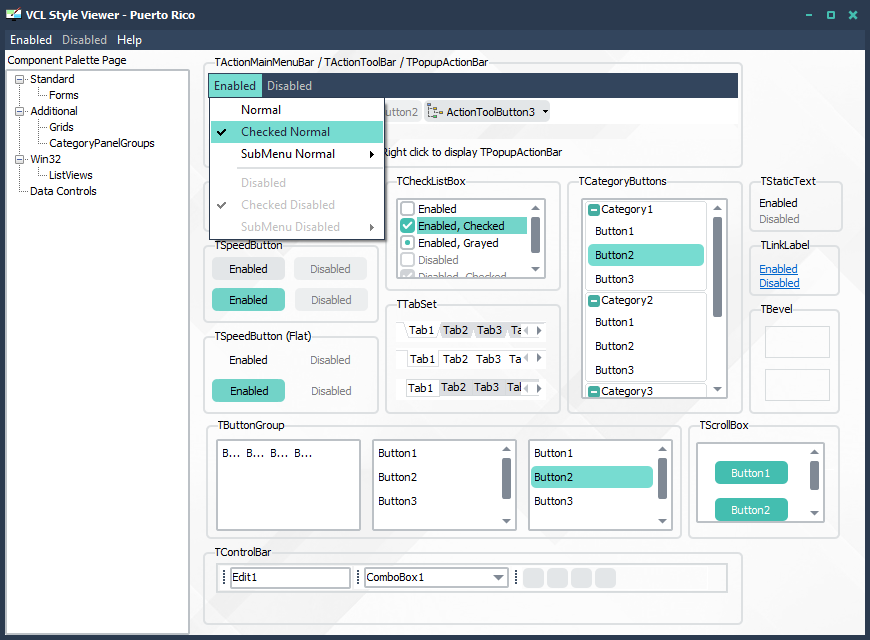This screenshot has width=870, height=640.
Task: Click the grey Enabled TSpeedButton
Action: (249, 269)
